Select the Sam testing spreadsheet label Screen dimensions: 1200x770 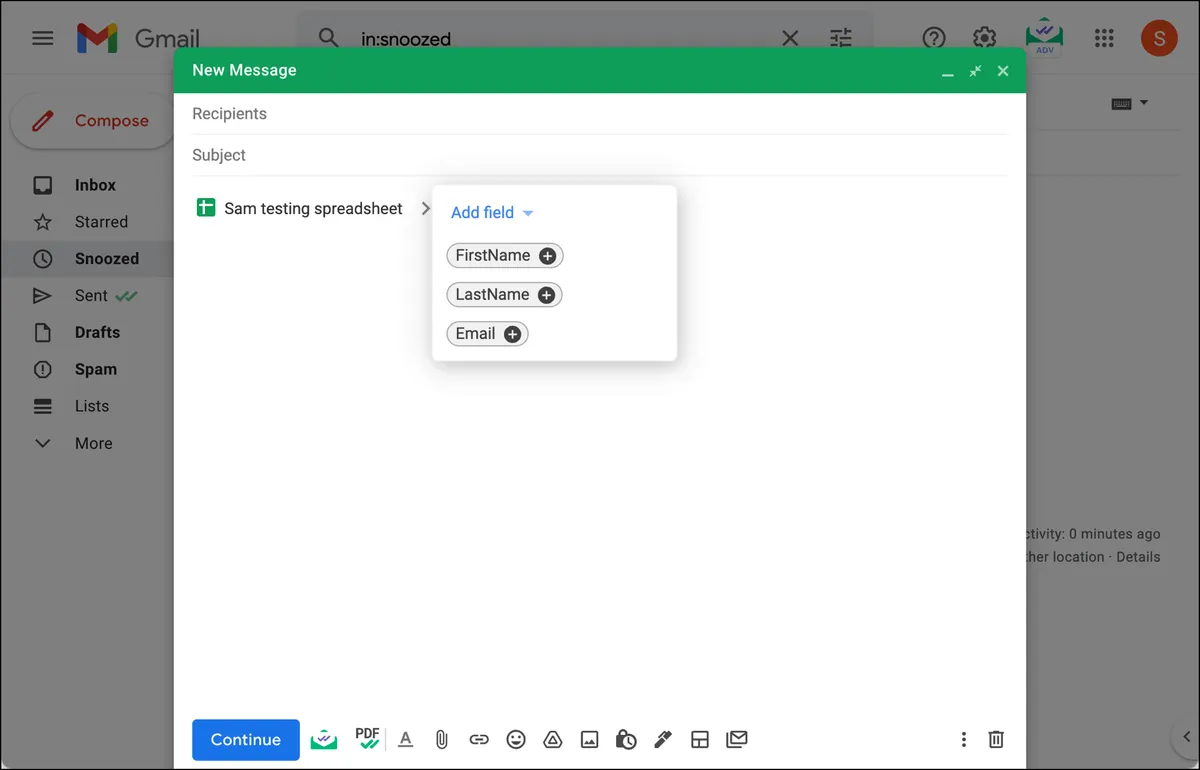tap(313, 209)
